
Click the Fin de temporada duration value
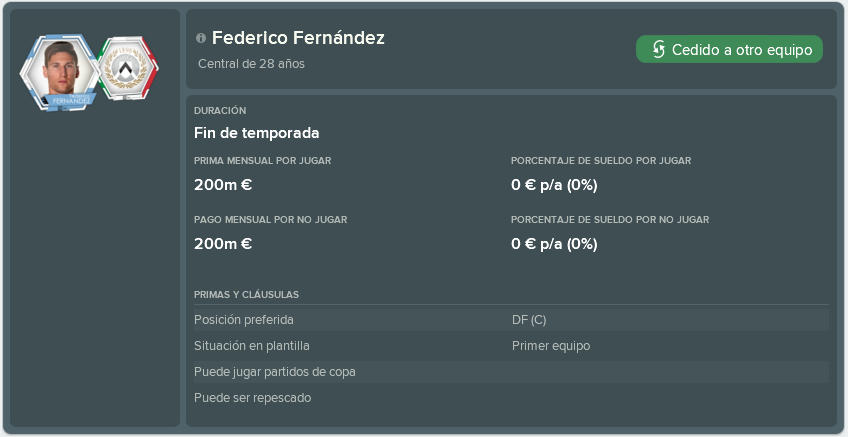pos(256,133)
